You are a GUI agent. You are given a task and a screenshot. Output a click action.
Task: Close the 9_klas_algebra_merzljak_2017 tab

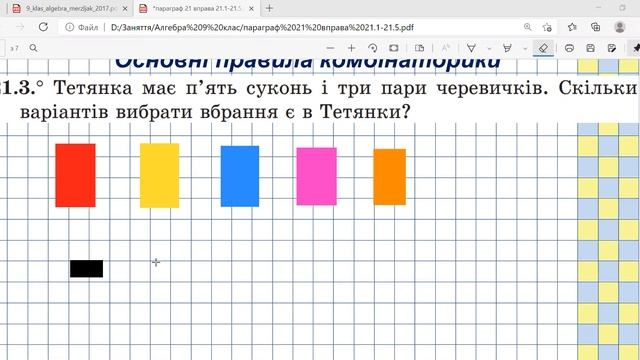point(125,8)
